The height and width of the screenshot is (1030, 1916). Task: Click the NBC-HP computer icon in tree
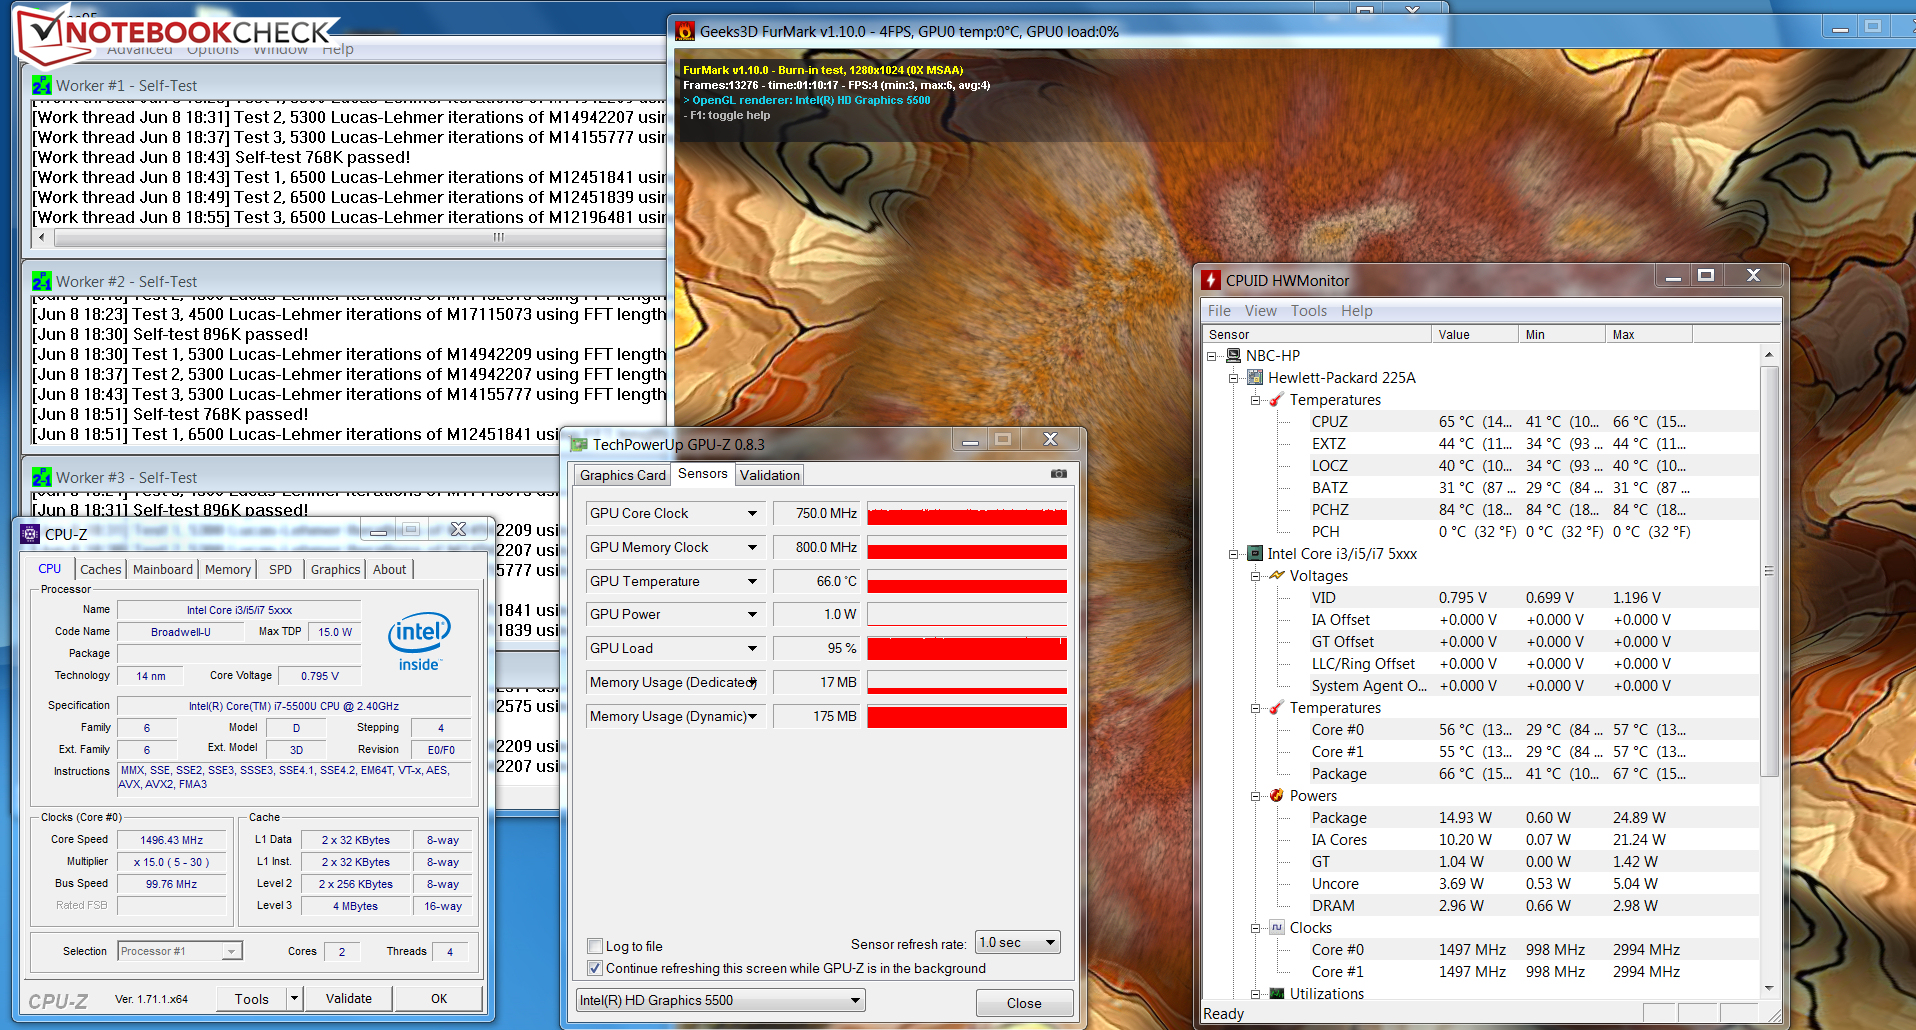coord(1234,356)
